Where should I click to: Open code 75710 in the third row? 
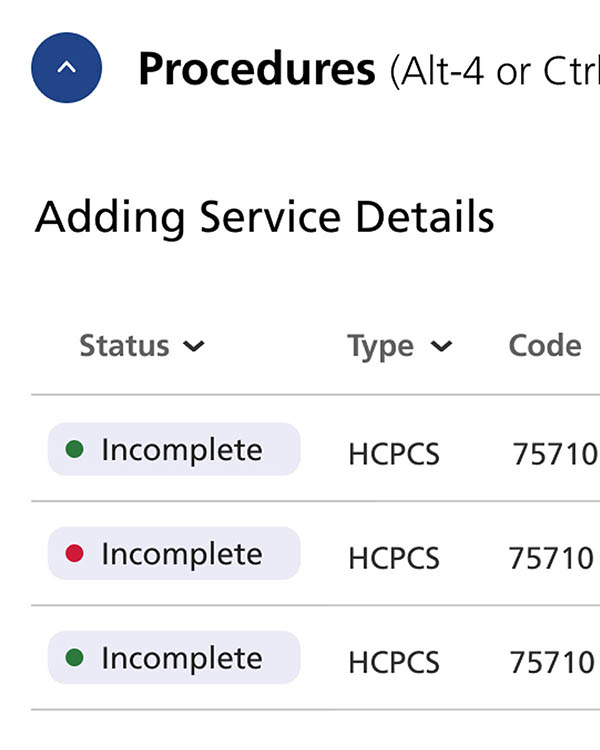(x=552, y=662)
